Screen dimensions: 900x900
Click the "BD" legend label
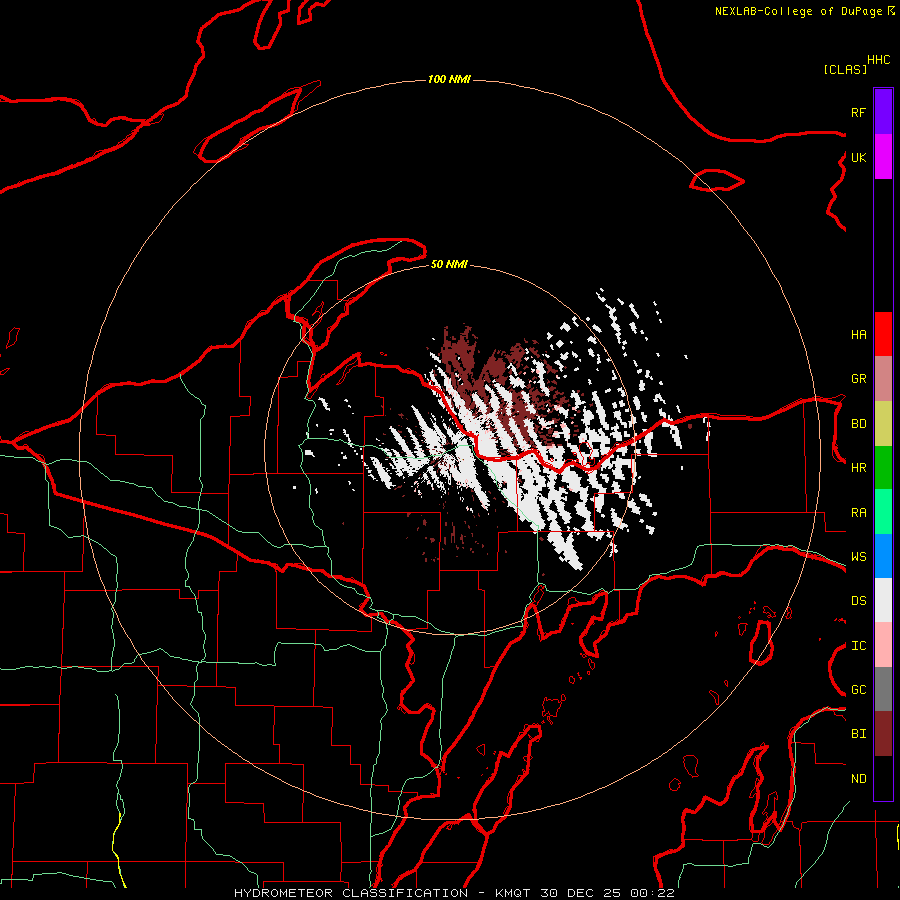click(x=858, y=424)
